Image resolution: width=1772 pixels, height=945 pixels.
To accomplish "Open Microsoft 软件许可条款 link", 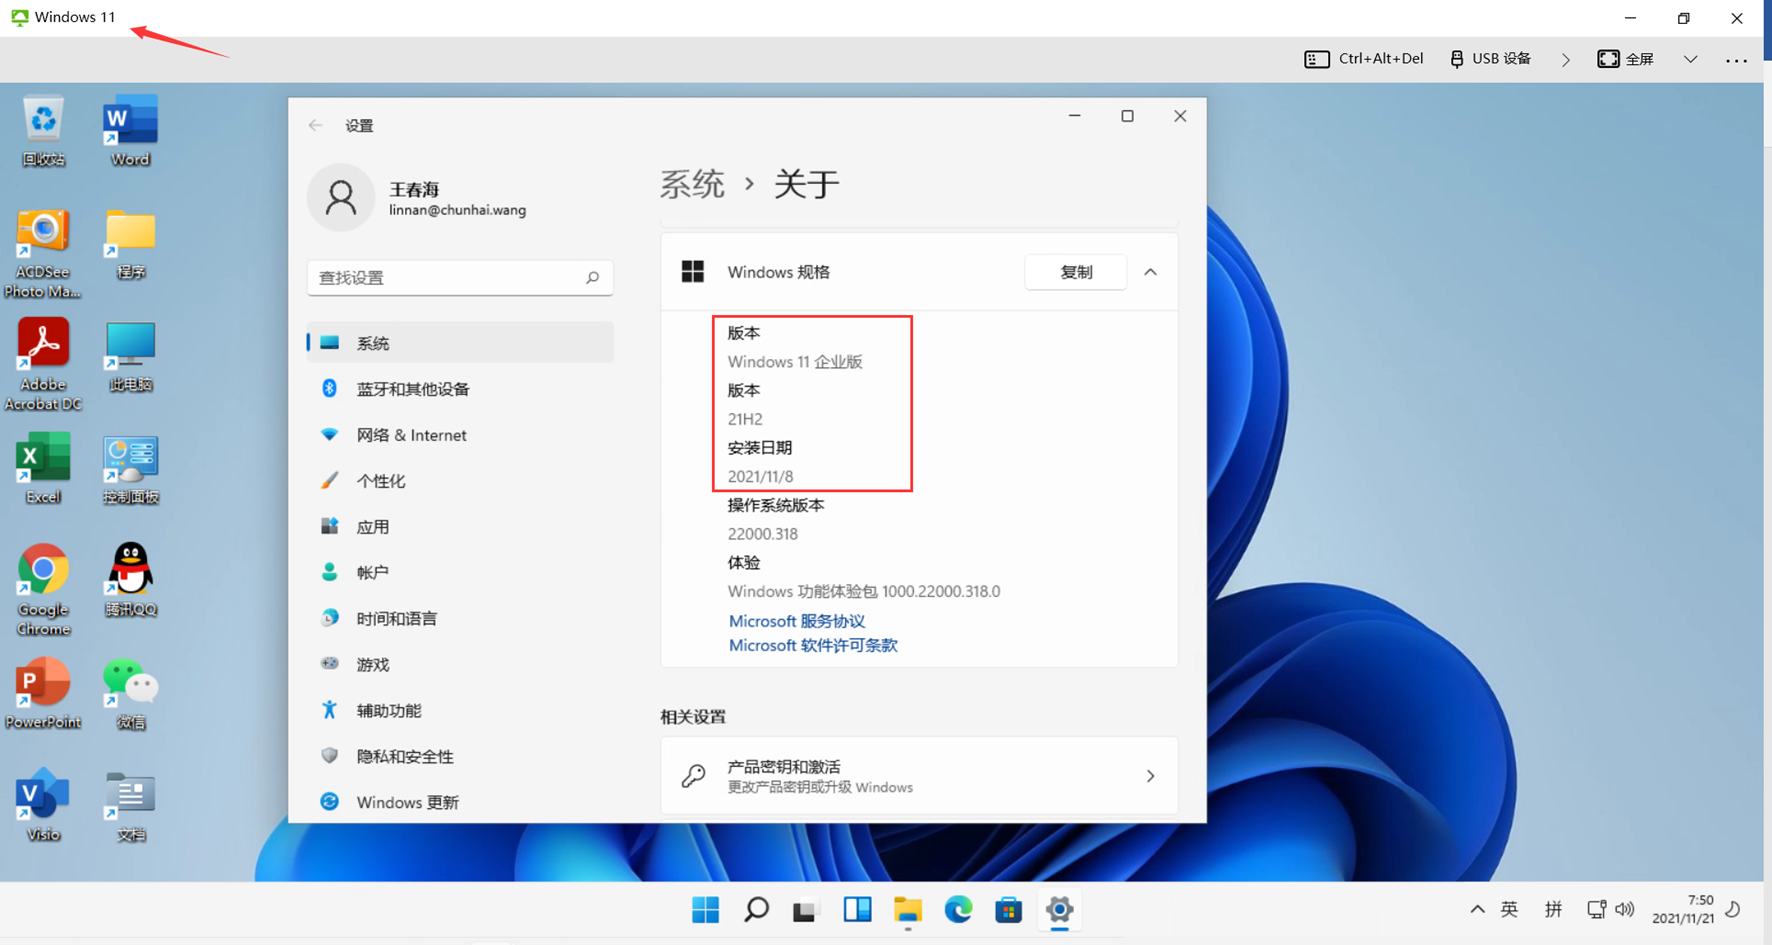I will point(813,646).
